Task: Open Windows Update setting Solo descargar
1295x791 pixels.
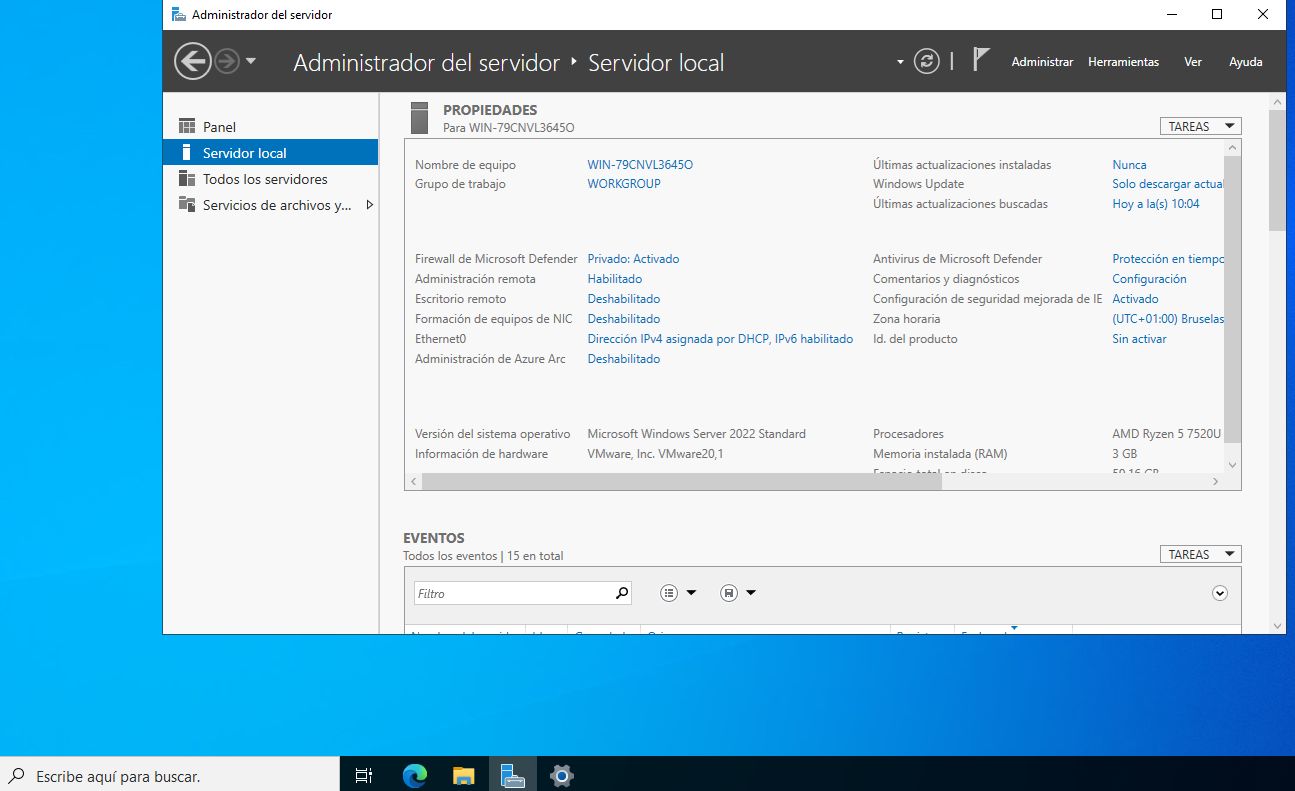Action: tap(1168, 184)
